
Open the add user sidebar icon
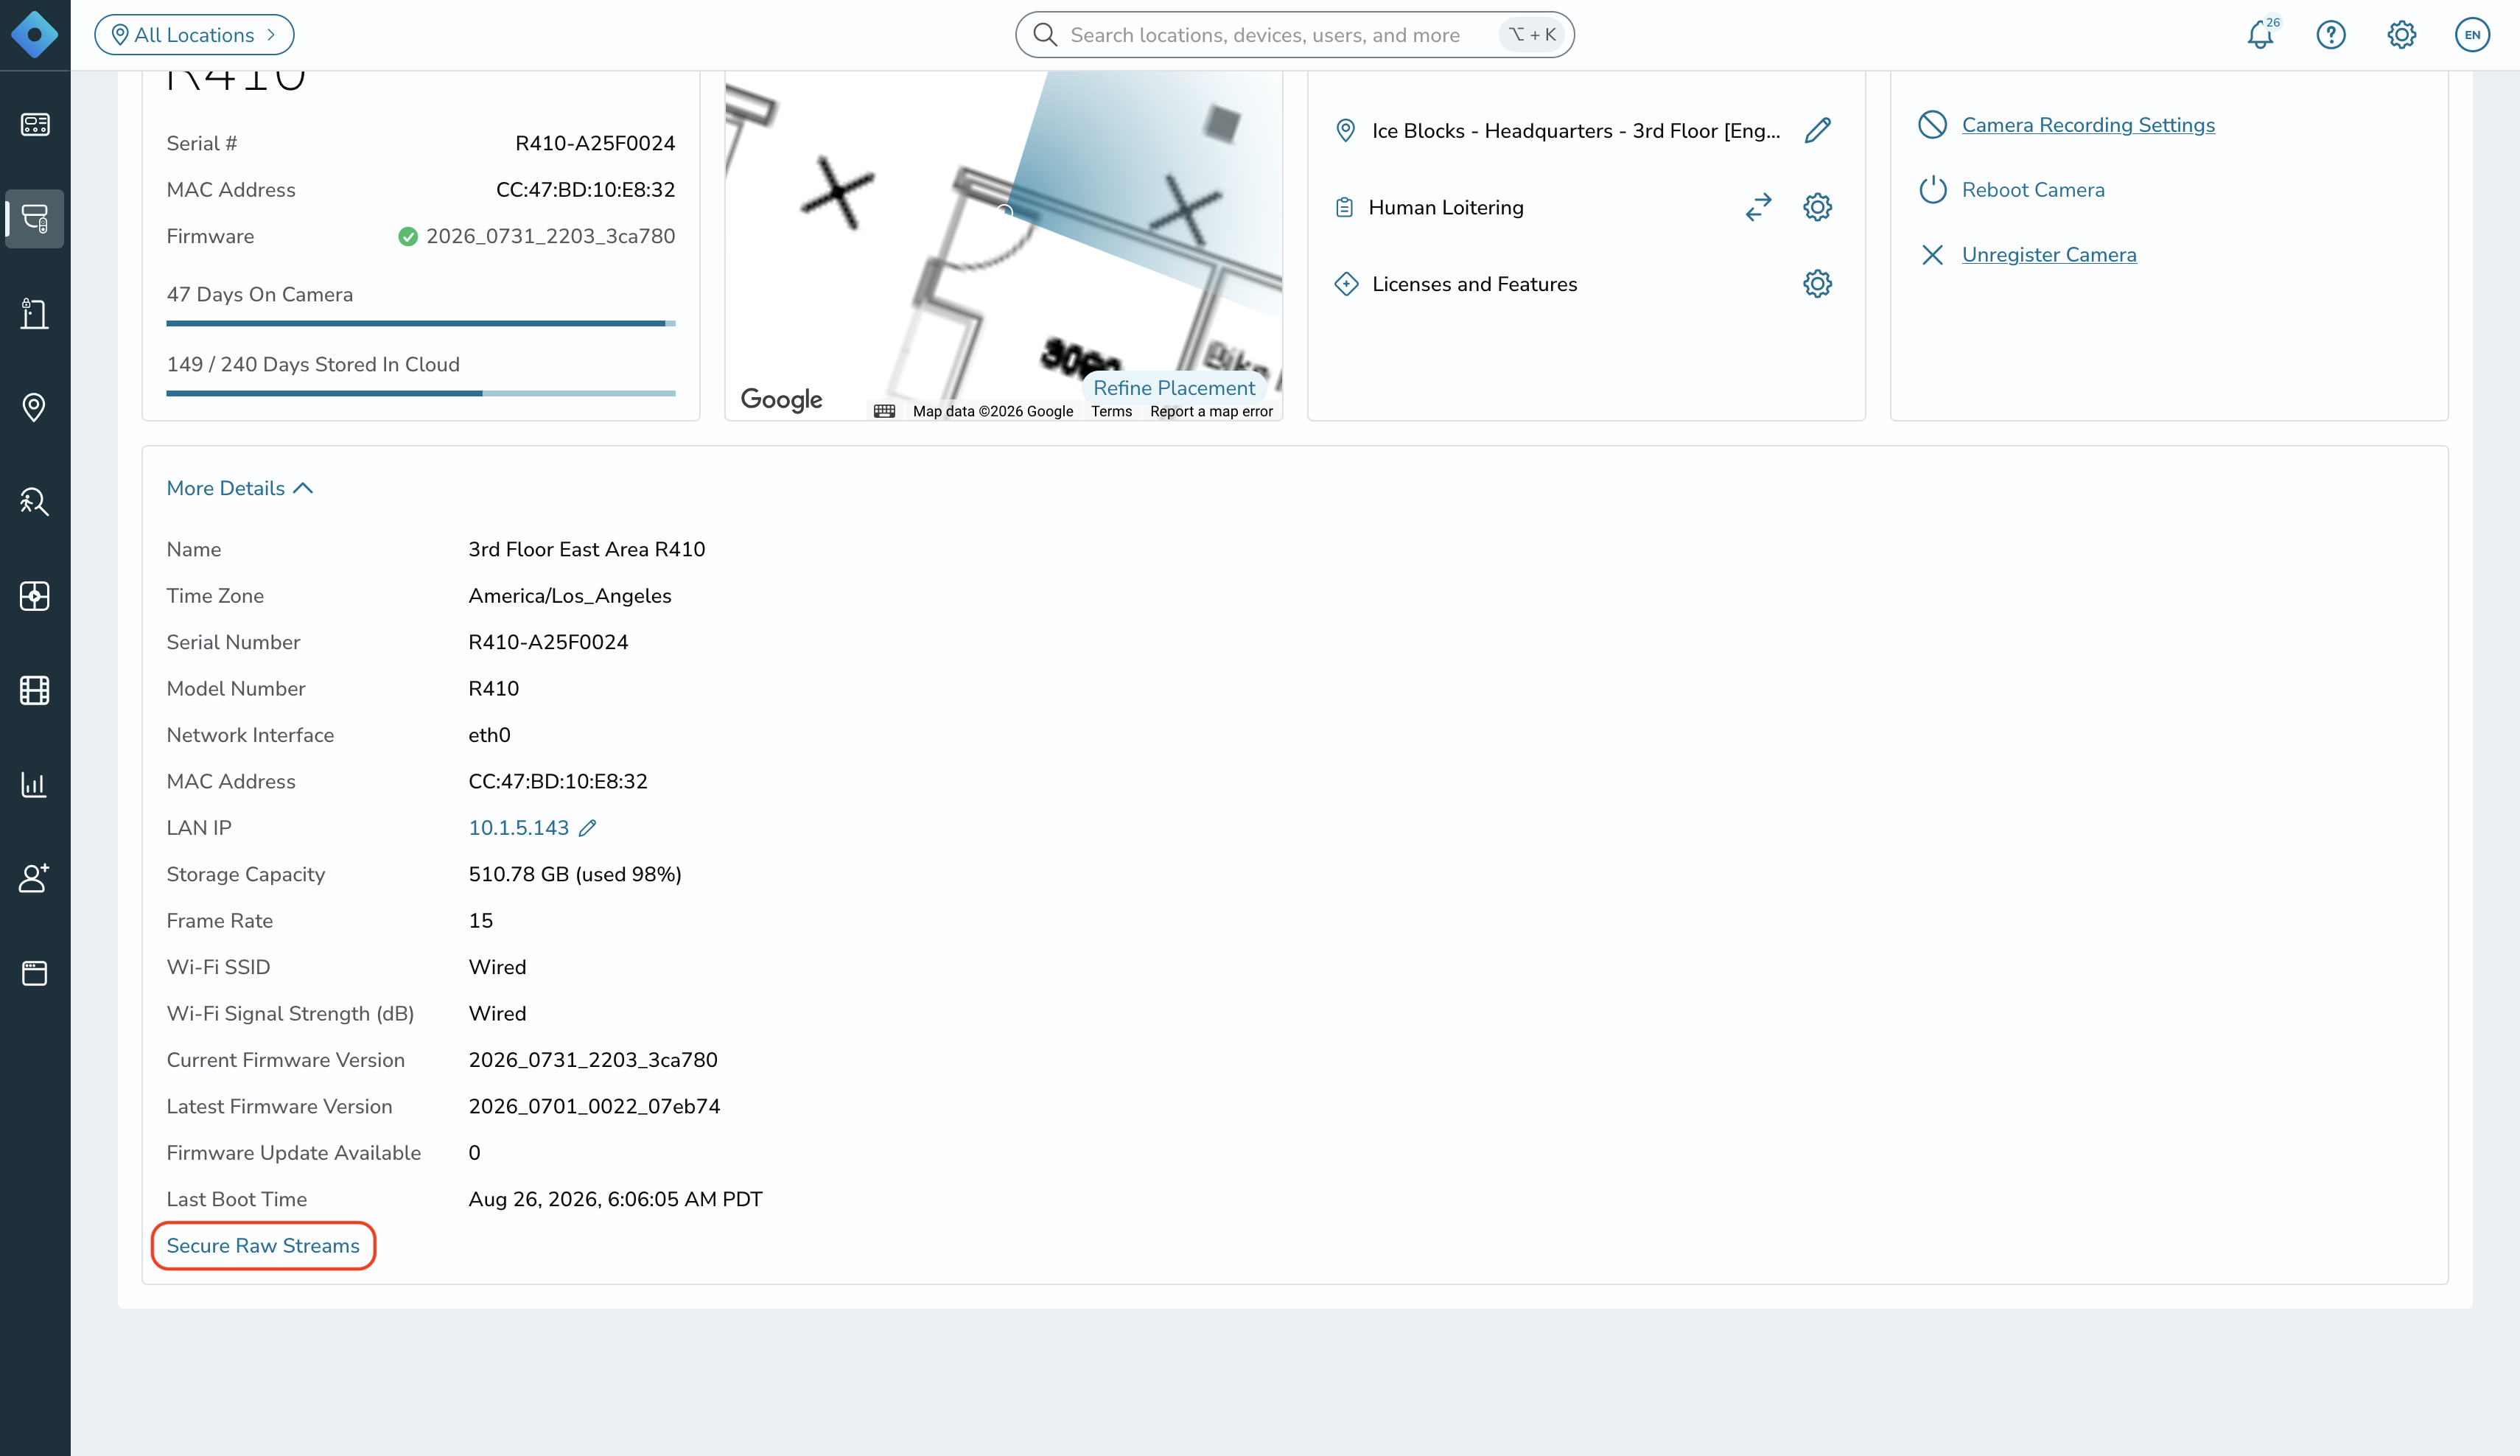tap(35, 878)
